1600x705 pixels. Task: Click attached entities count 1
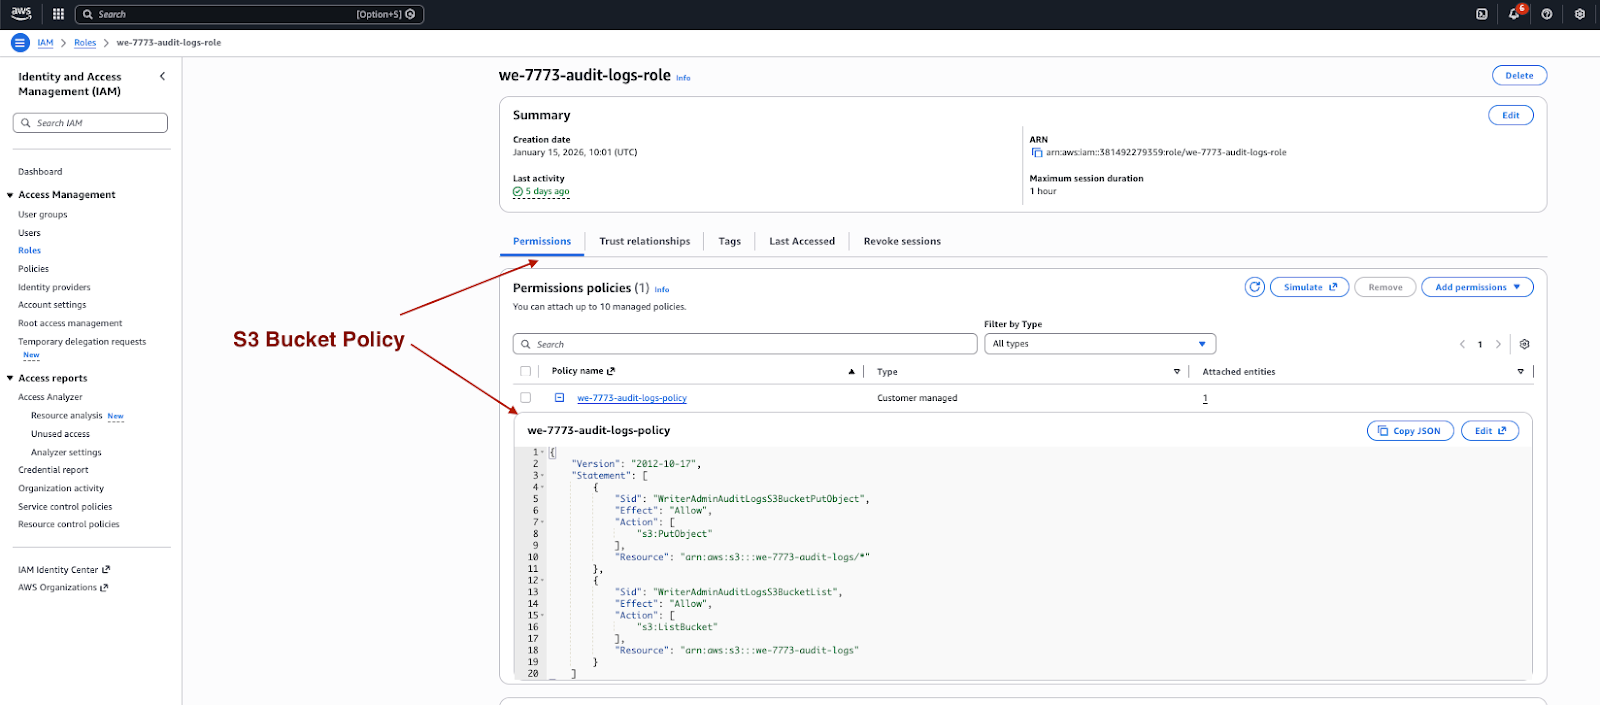click(x=1205, y=398)
